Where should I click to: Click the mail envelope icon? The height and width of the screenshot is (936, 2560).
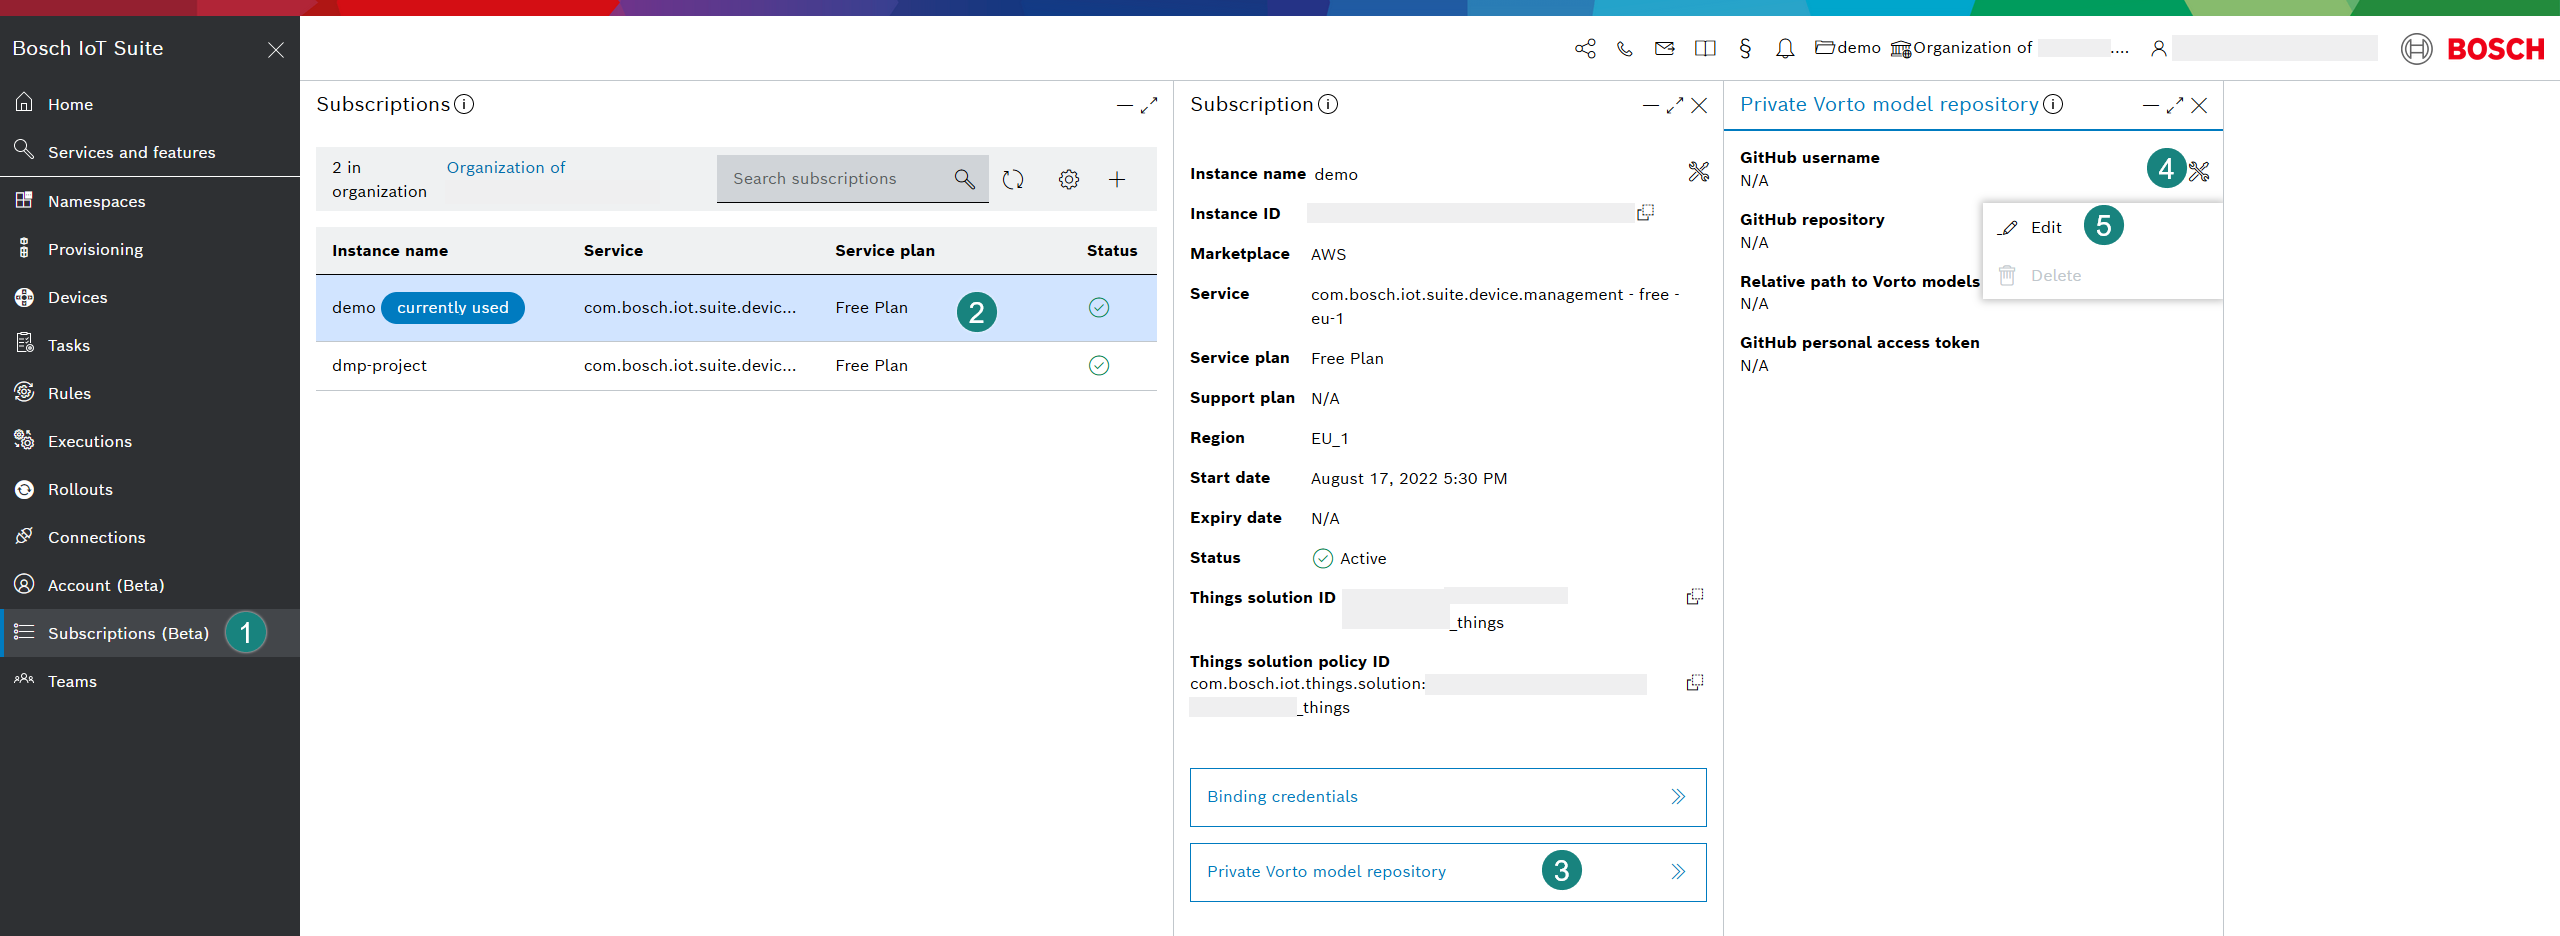click(x=1665, y=48)
